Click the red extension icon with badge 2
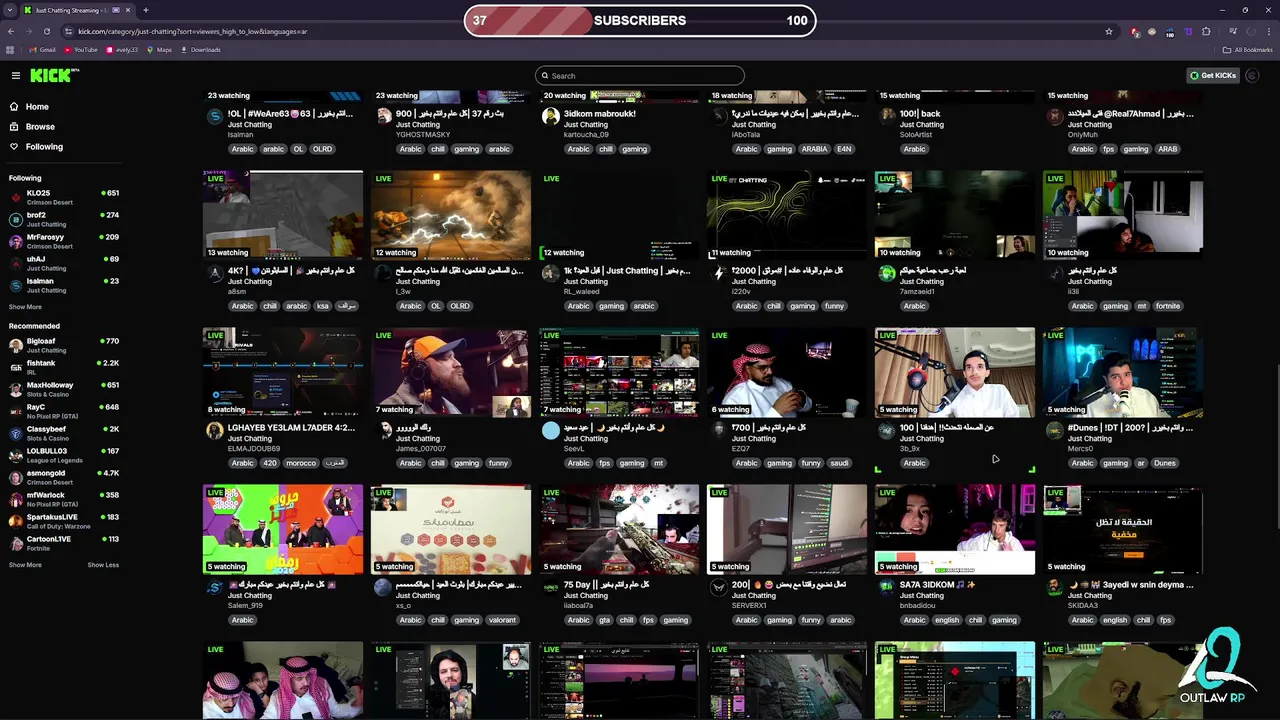The height and width of the screenshot is (720, 1280). pos(1135,31)
